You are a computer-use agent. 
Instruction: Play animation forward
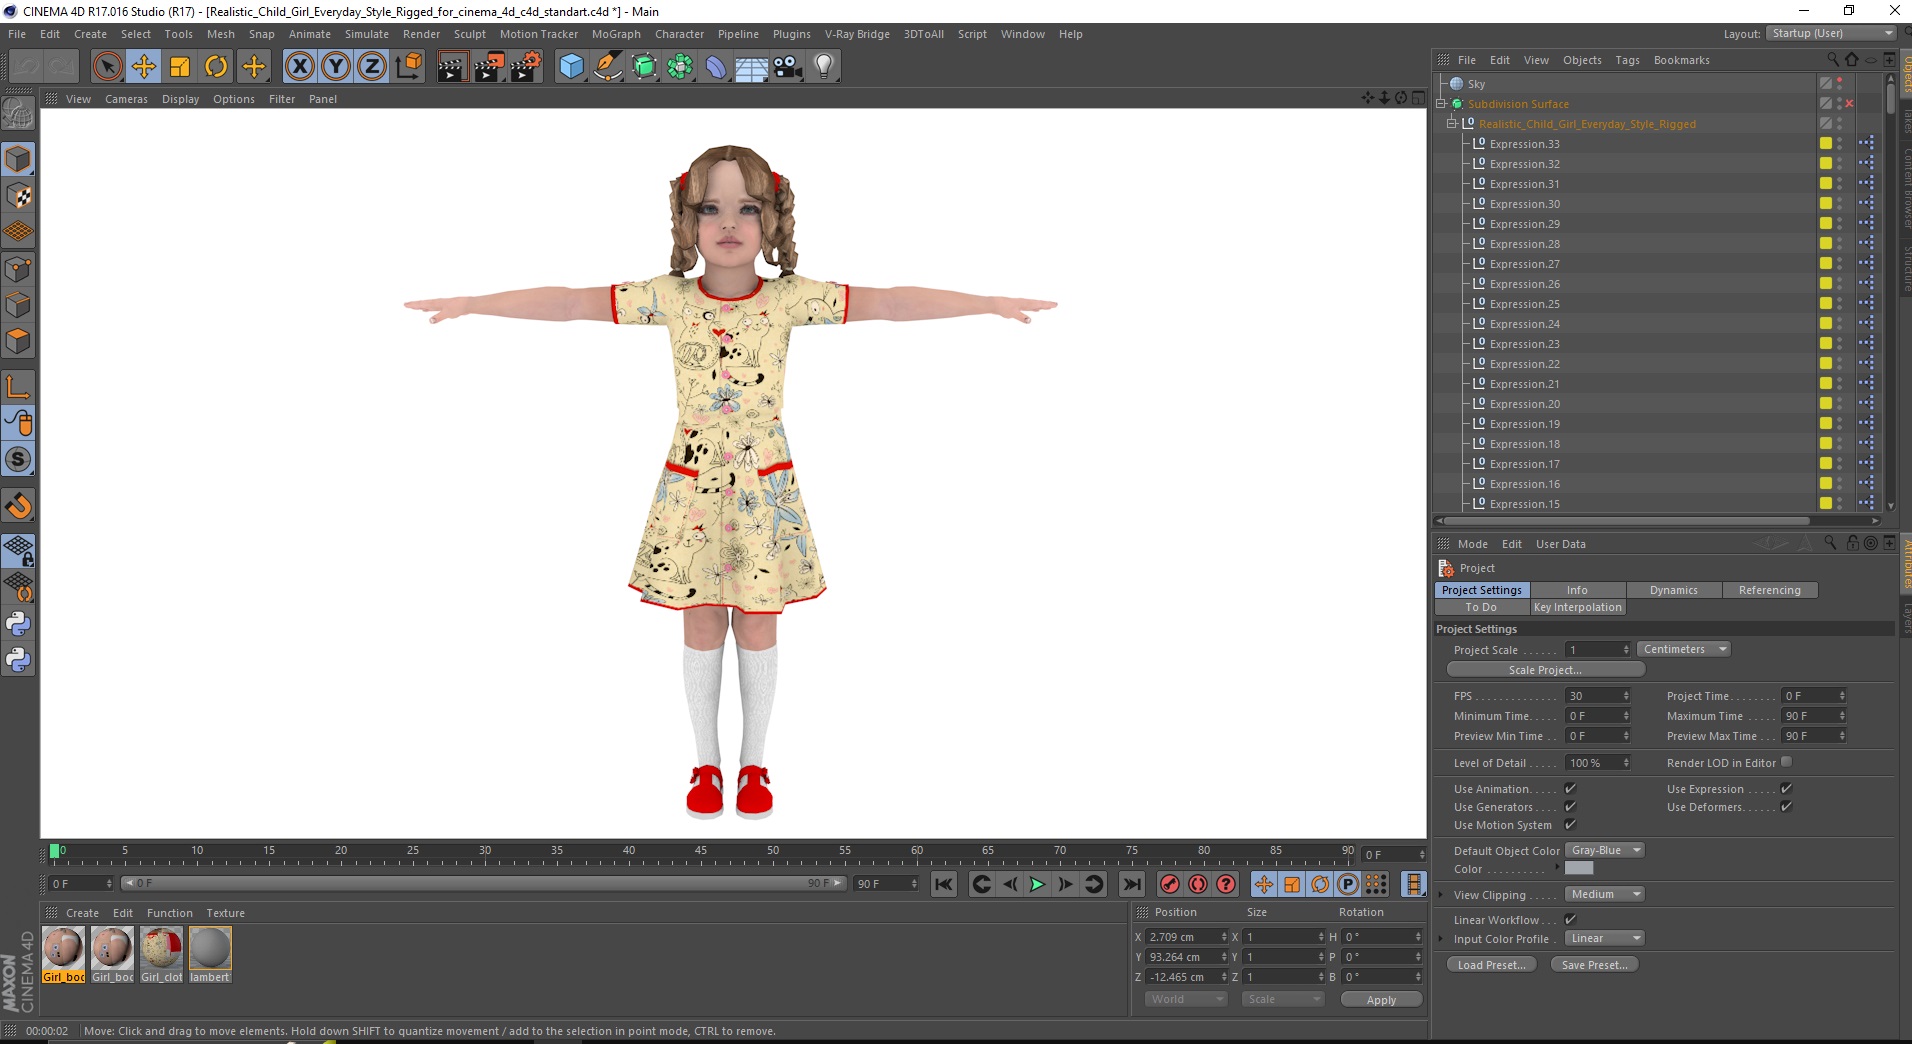point(1037,884)
